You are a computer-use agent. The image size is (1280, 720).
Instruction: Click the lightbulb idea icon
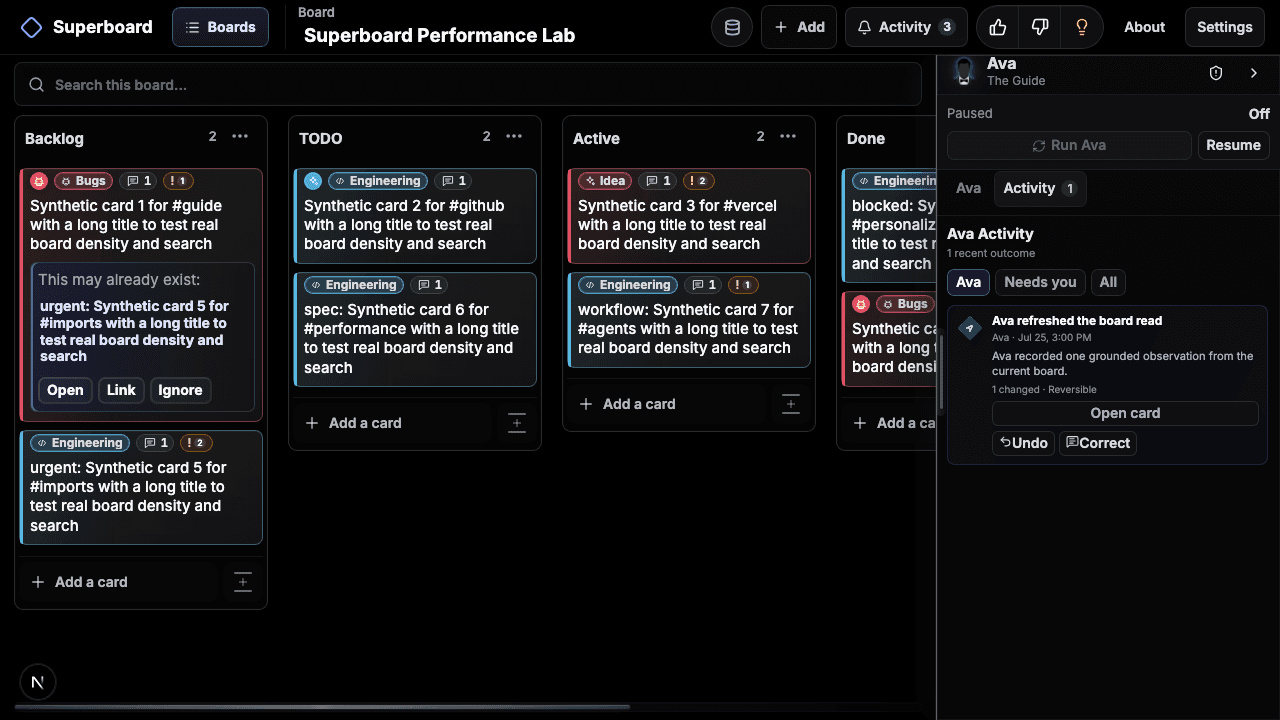[x=1081, y=27]
